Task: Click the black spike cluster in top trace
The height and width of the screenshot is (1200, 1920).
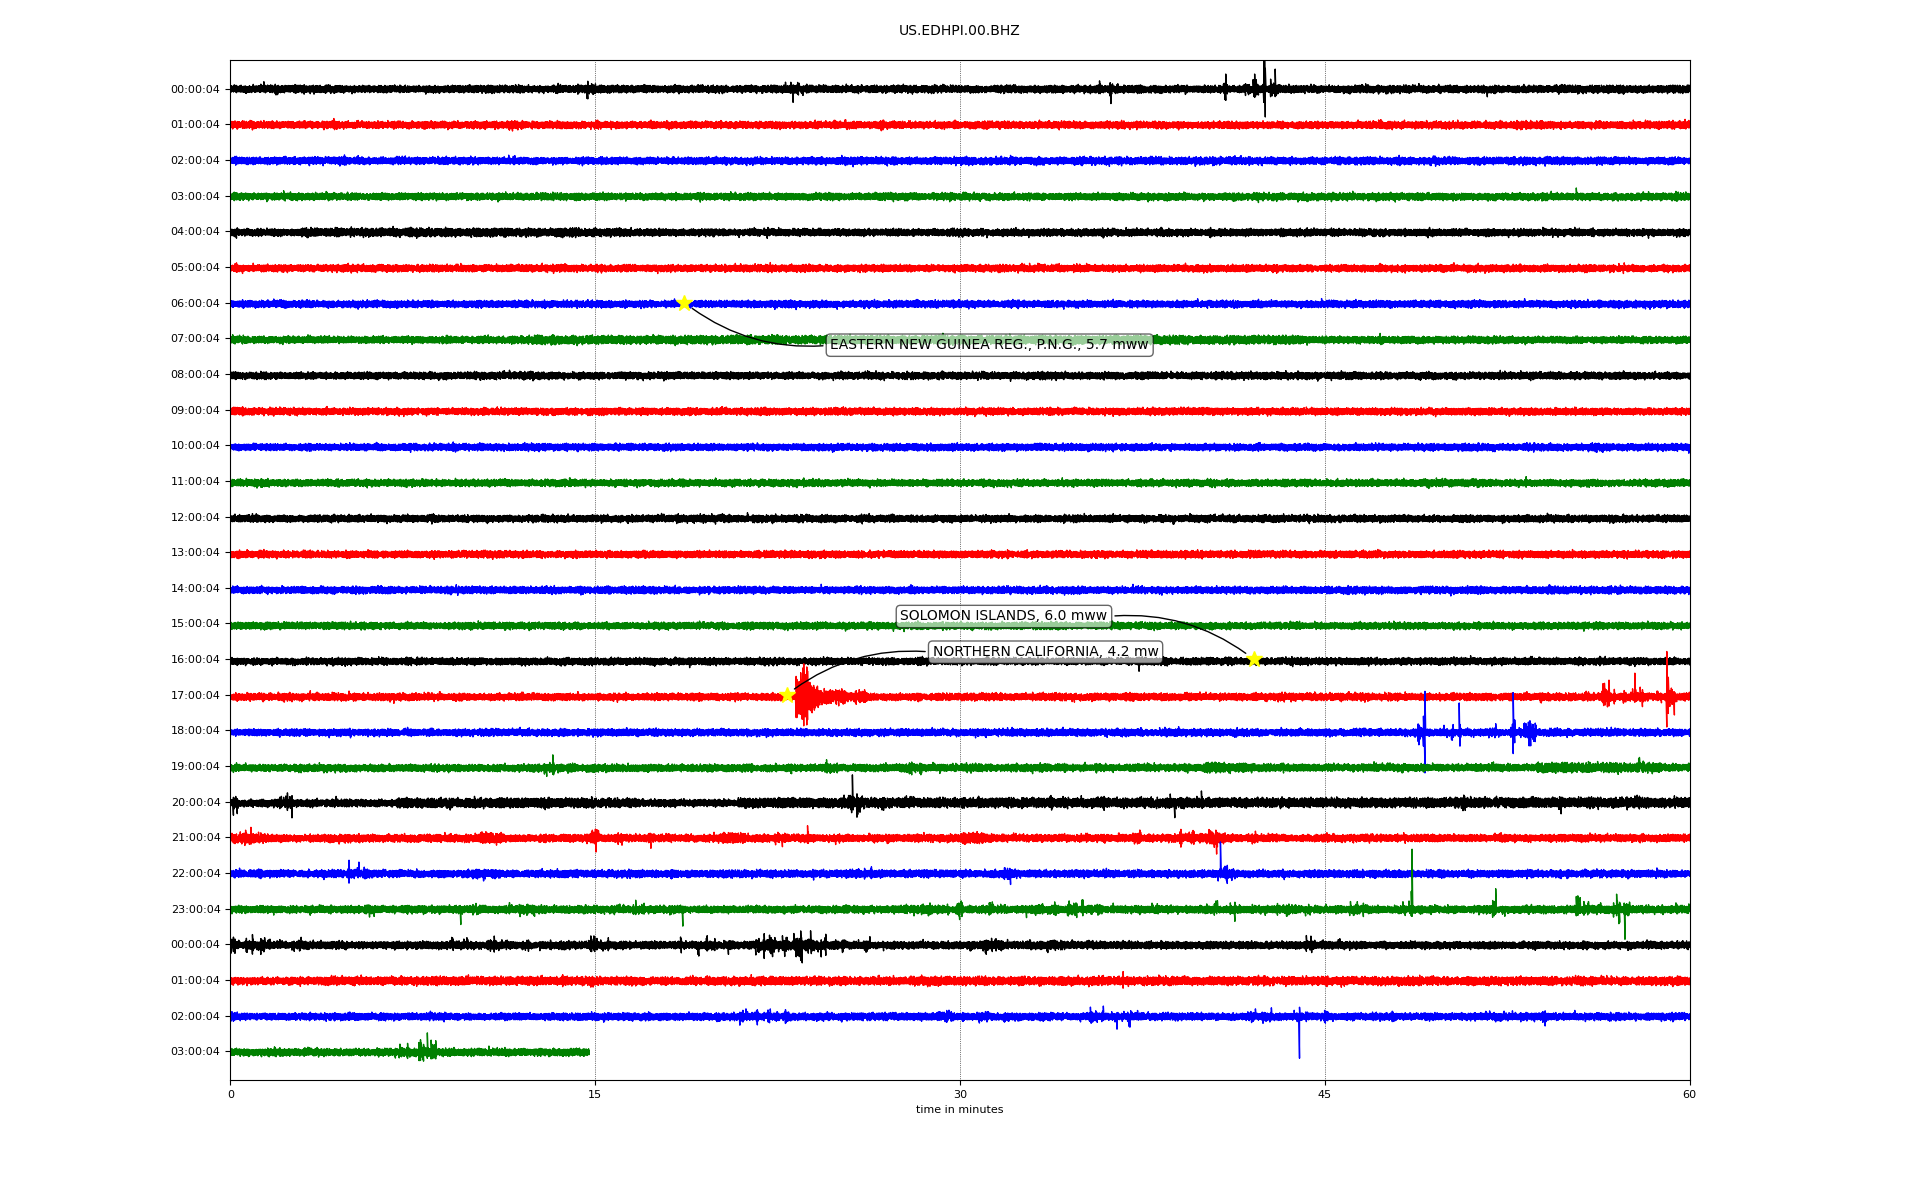Action: pyautogui.click(x=1262, y=88)
